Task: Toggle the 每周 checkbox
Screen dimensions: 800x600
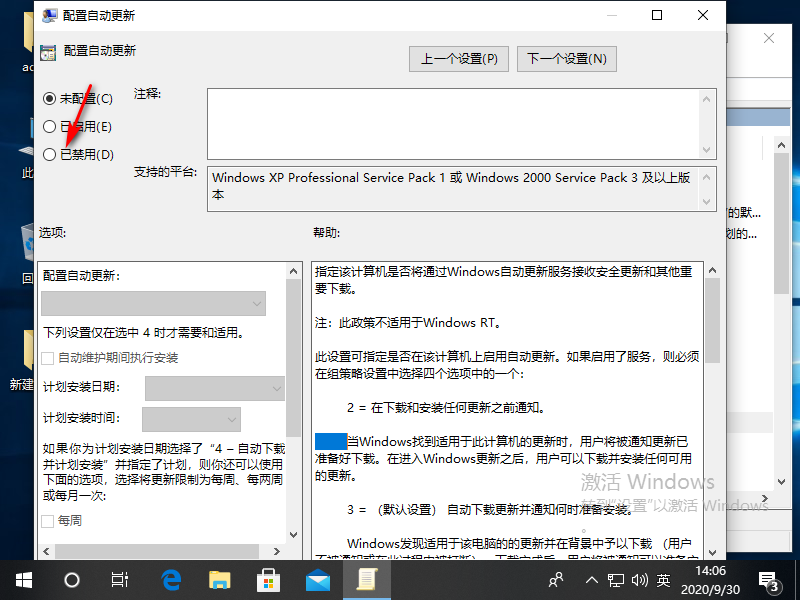Action: tap(48, 521)
